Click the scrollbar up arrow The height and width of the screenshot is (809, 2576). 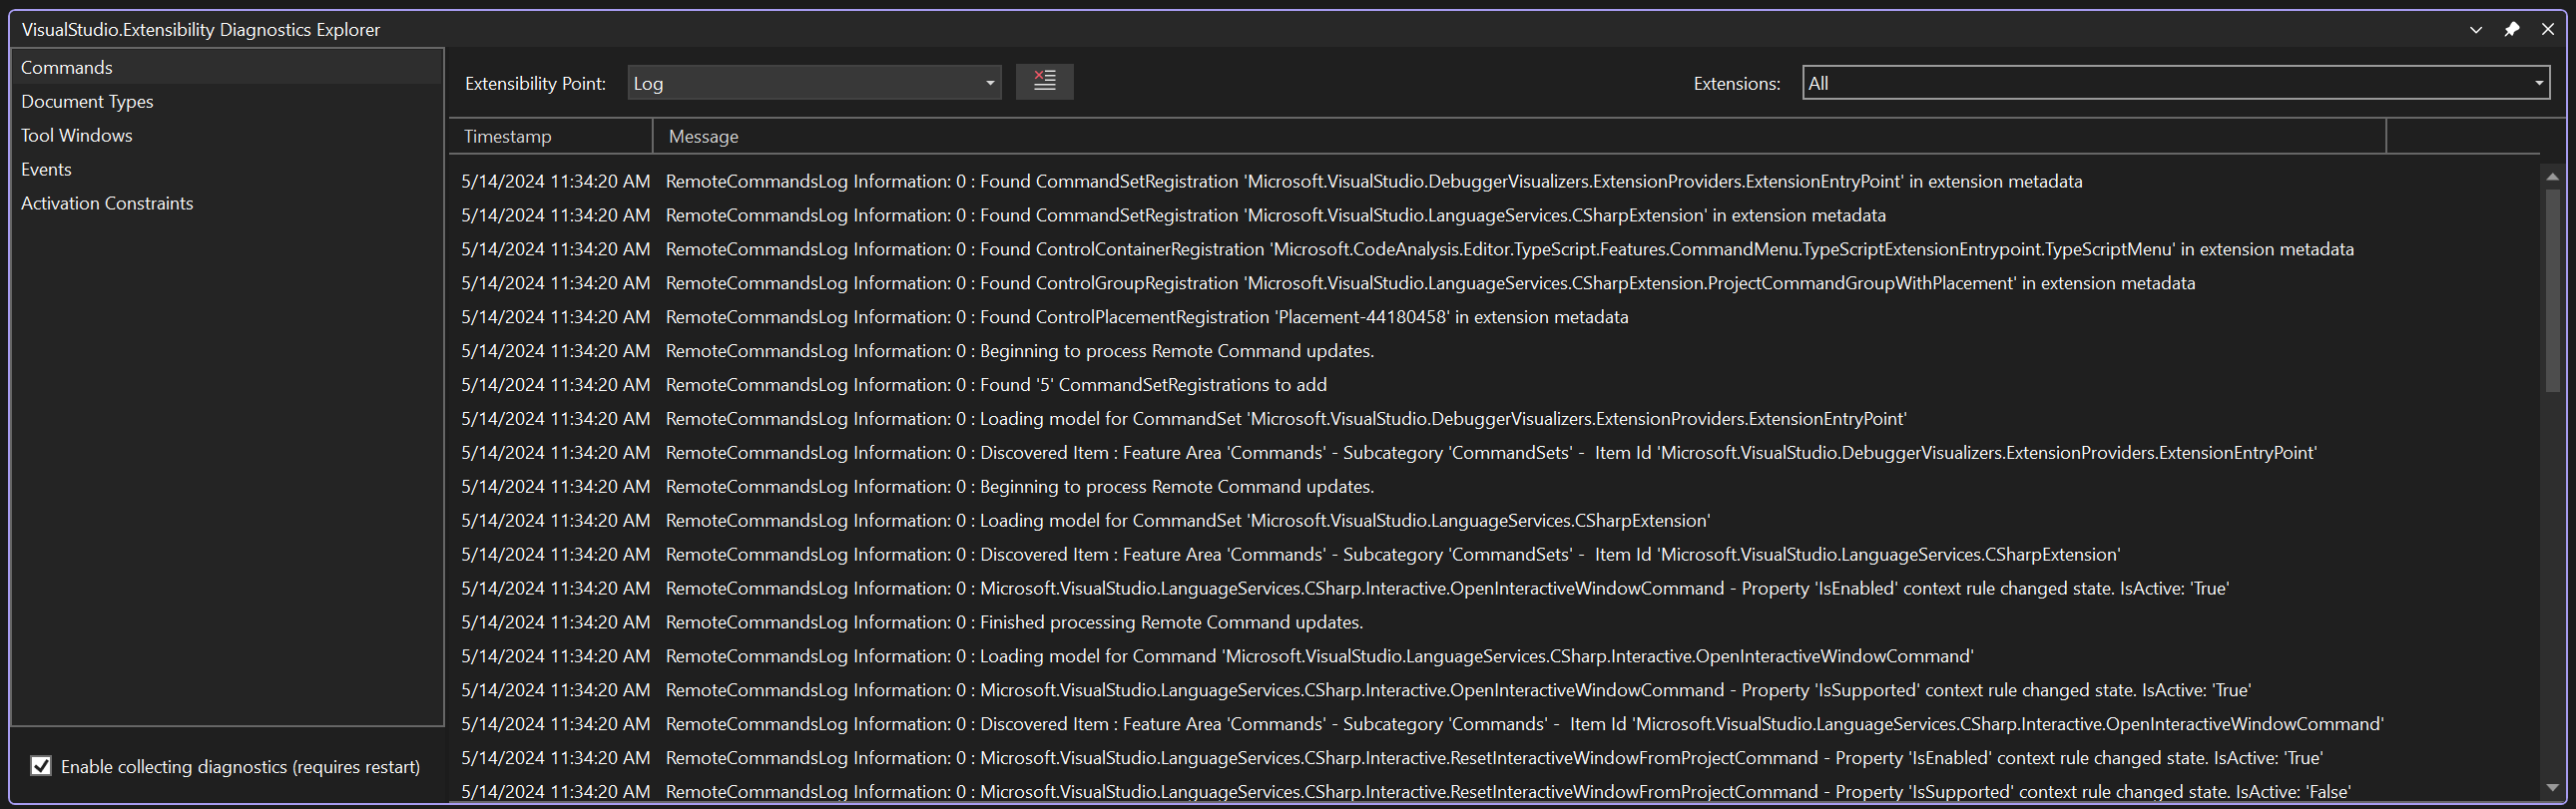(x=2552, y=176)
